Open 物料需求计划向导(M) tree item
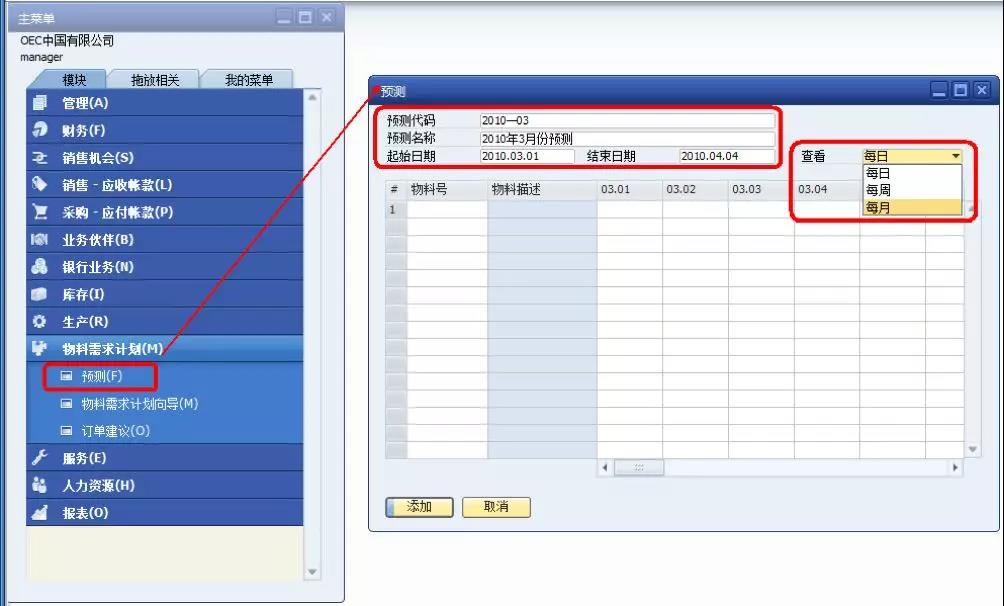This screenshot has width=1004, height=606. point(139,404)
